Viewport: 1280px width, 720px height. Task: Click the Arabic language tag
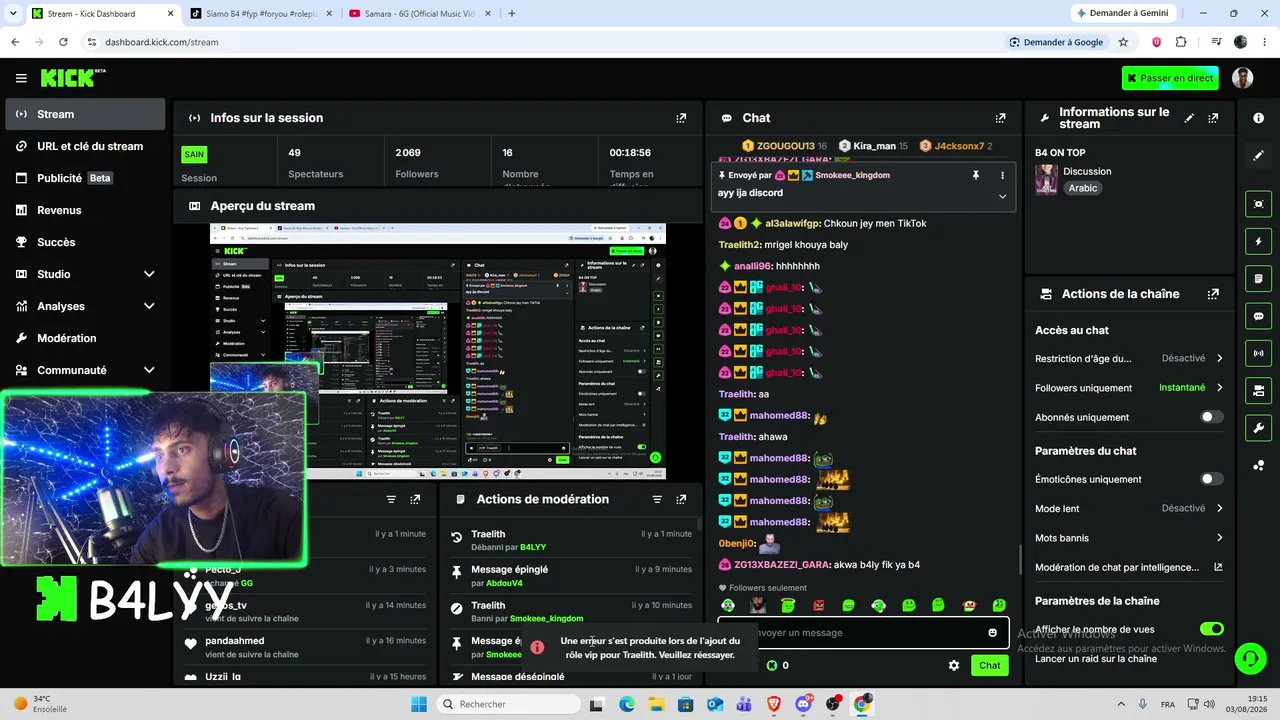1083,188
